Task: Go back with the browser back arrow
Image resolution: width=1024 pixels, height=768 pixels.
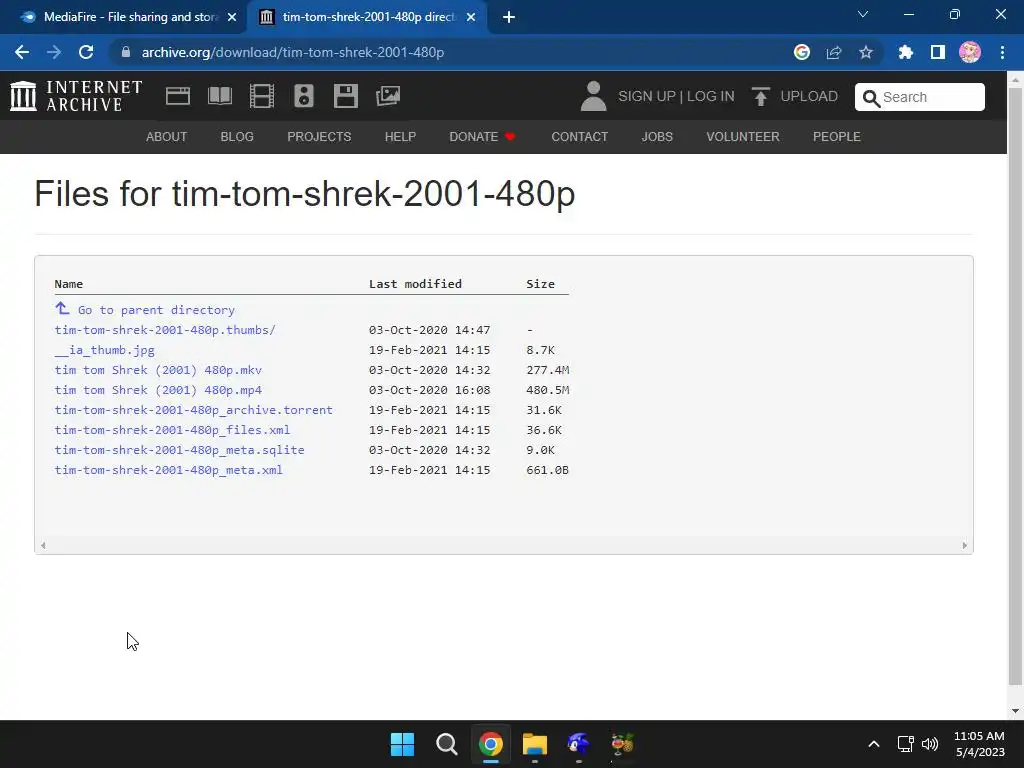Action: [22, 52]
